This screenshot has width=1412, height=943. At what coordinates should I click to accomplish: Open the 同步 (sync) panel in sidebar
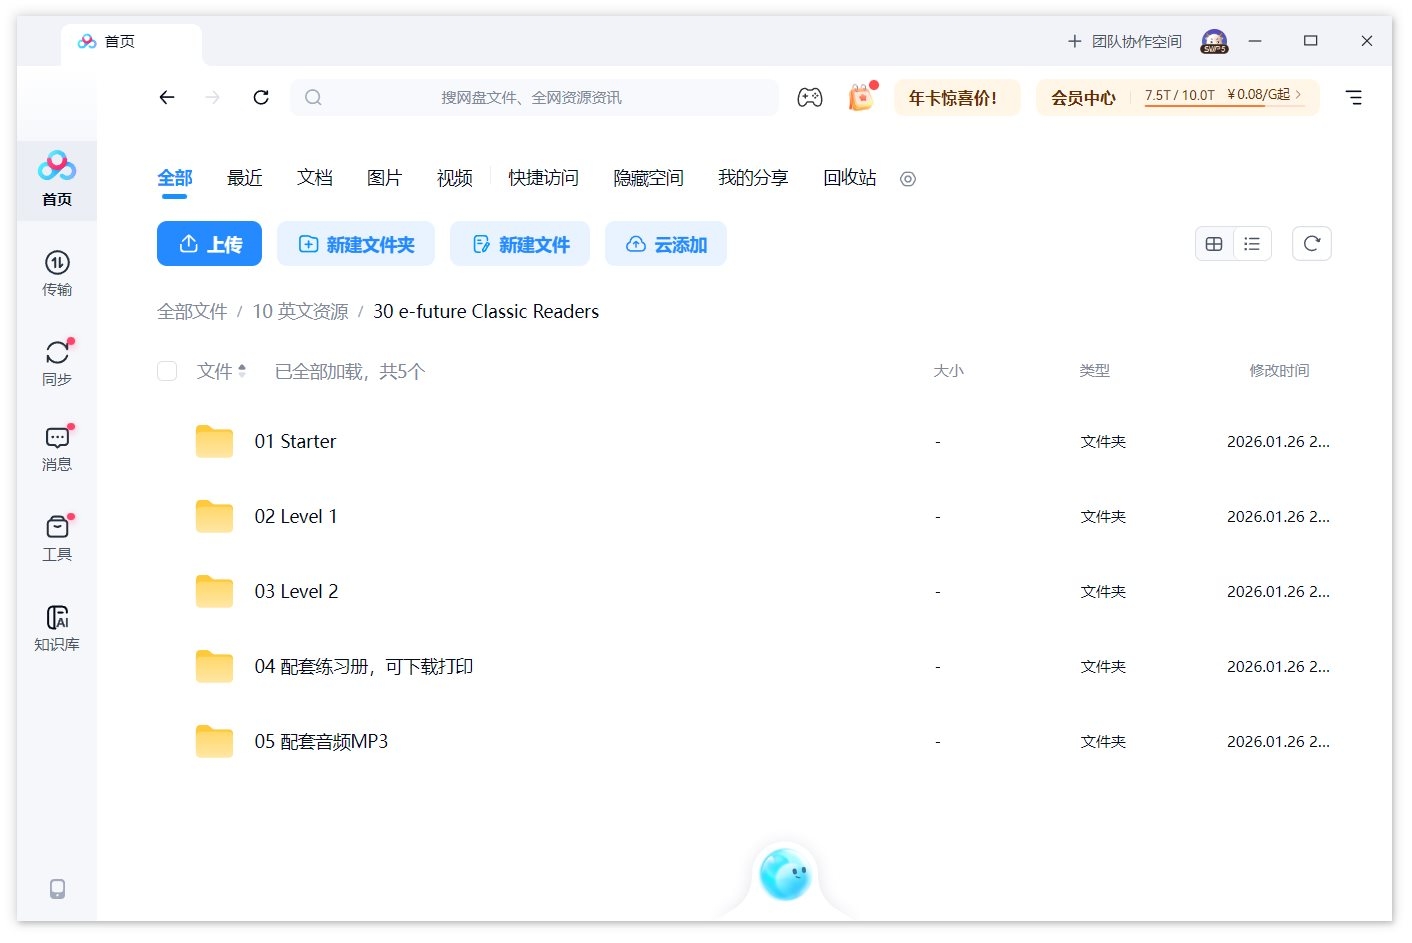click(57, 360)
